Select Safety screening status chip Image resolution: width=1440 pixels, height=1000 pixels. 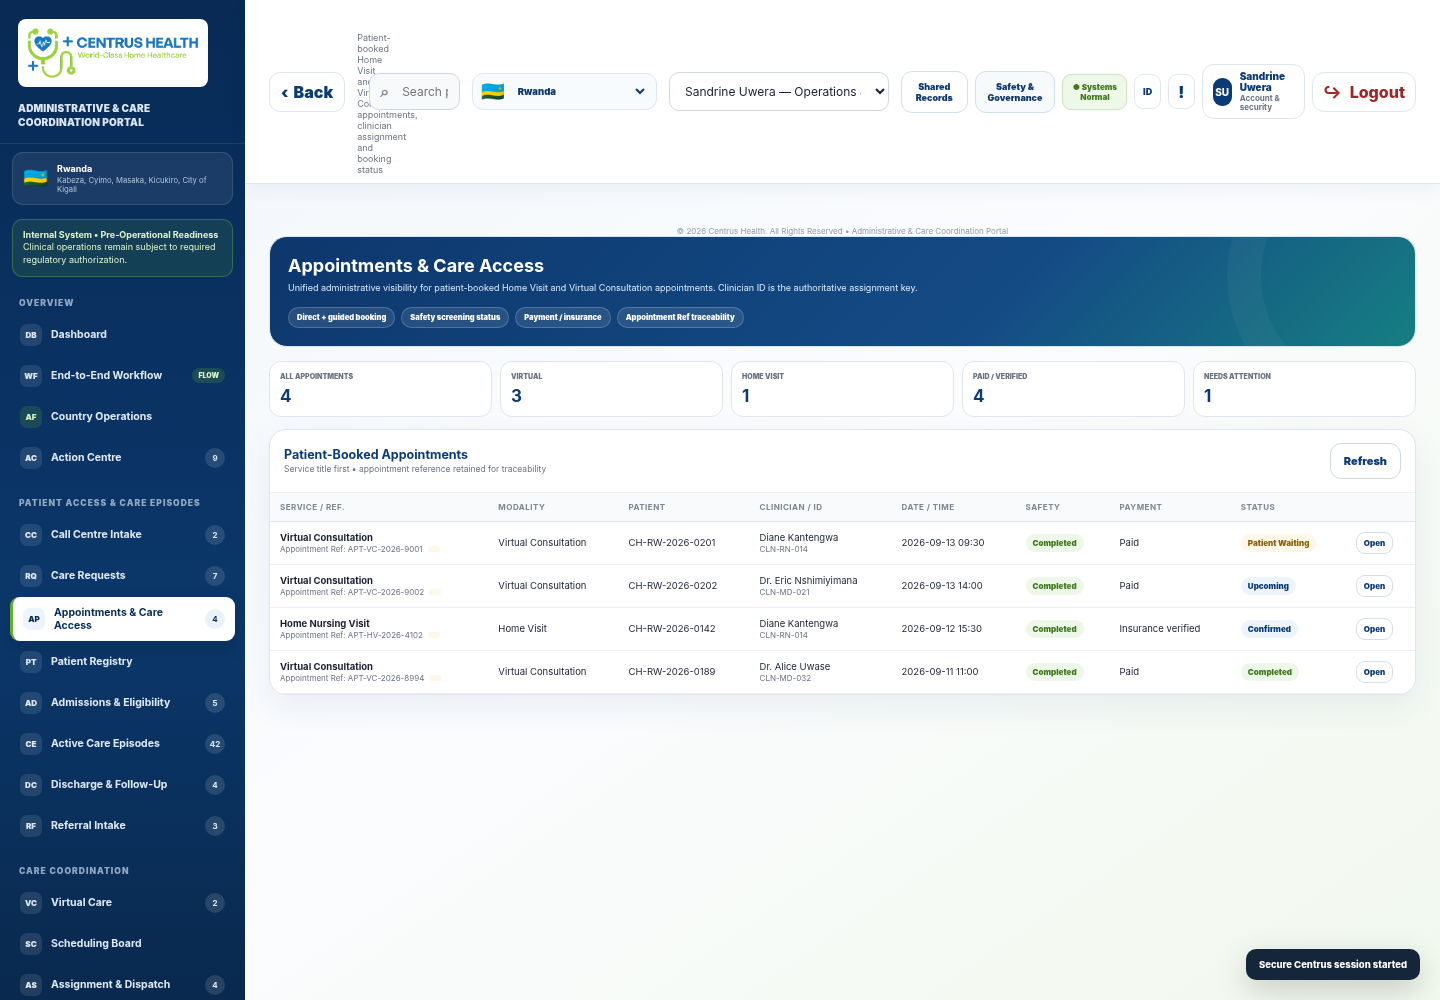(455, 317)
